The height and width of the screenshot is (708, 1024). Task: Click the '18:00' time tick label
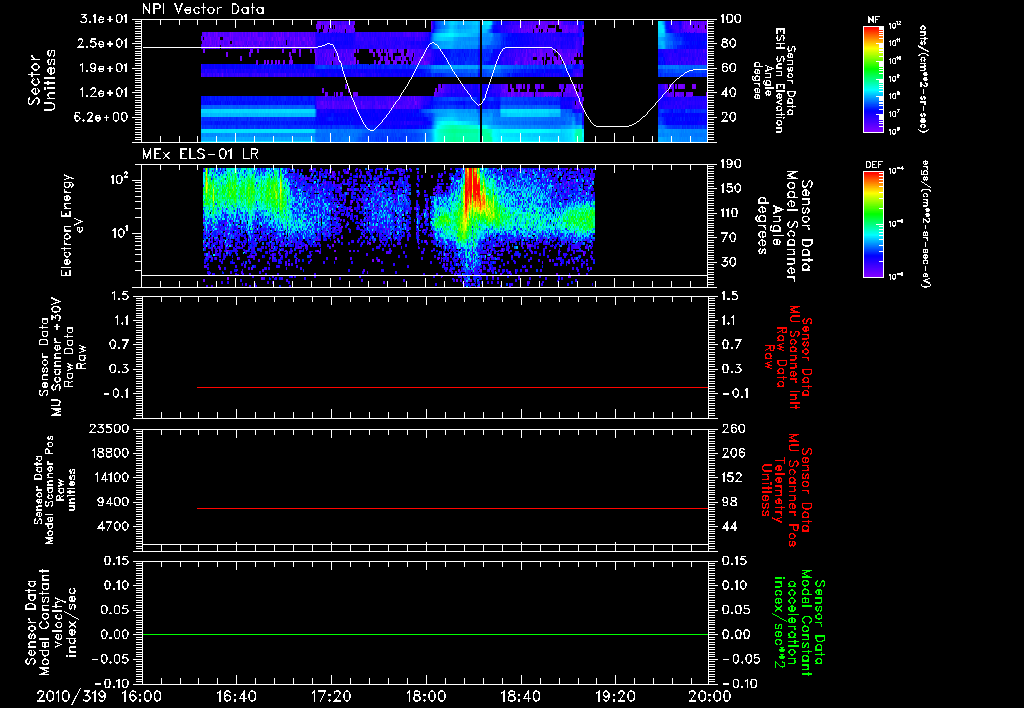point(426,696)
